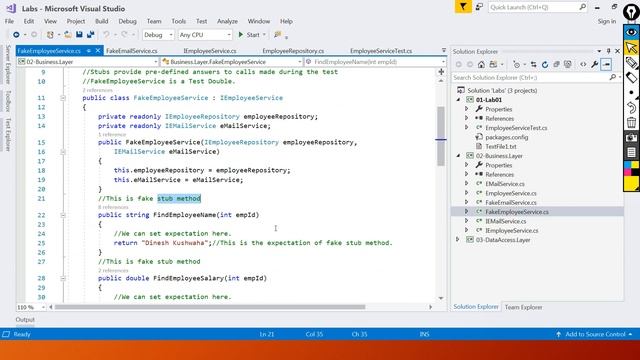The height and width of the screenshot is (360, 640).
Task: Click the Open File toolbar icon
Action: 68,35
